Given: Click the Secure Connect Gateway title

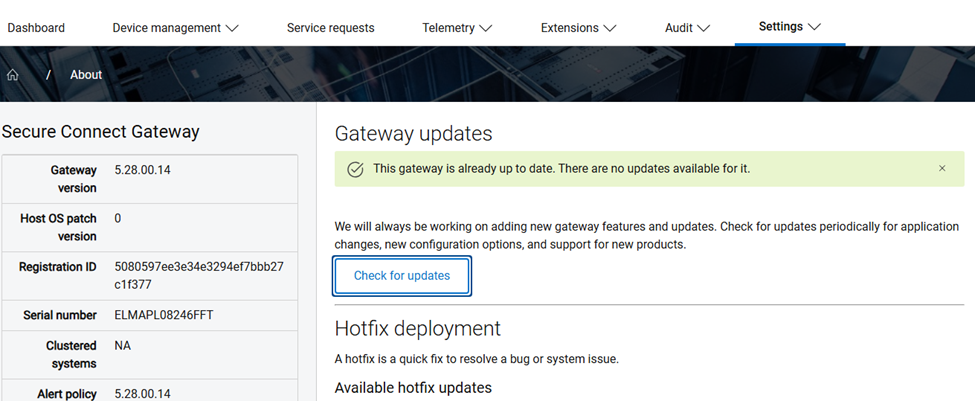Looking at the screenshot, I should (101, 132).
